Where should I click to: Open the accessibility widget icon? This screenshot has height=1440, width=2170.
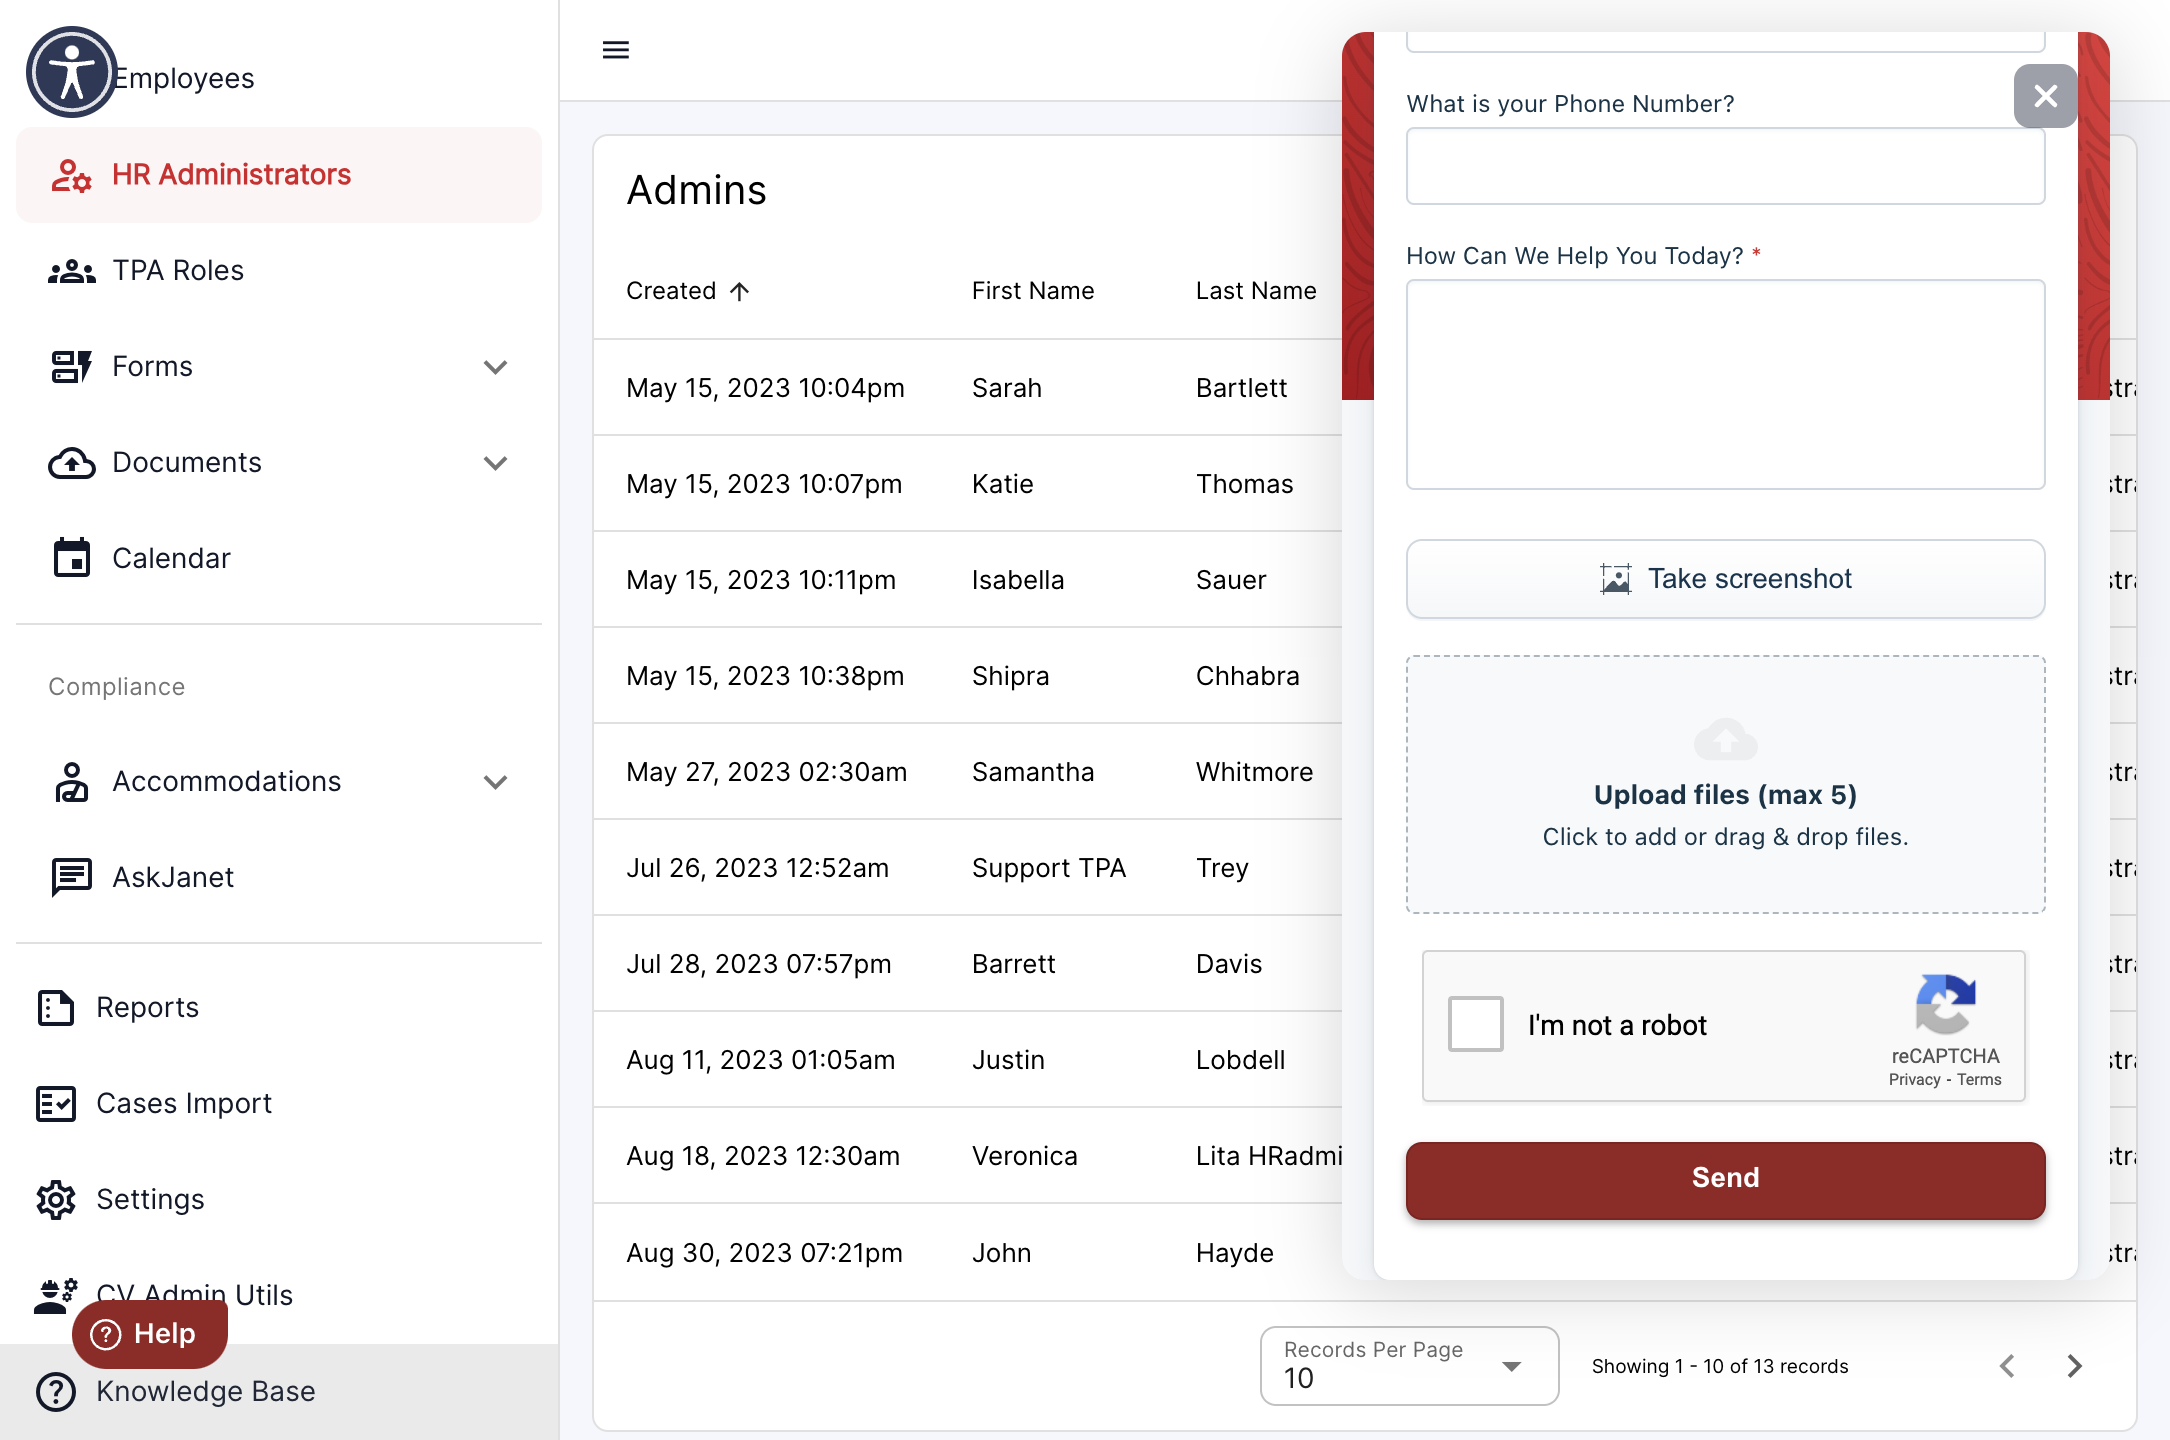[71, 72]
